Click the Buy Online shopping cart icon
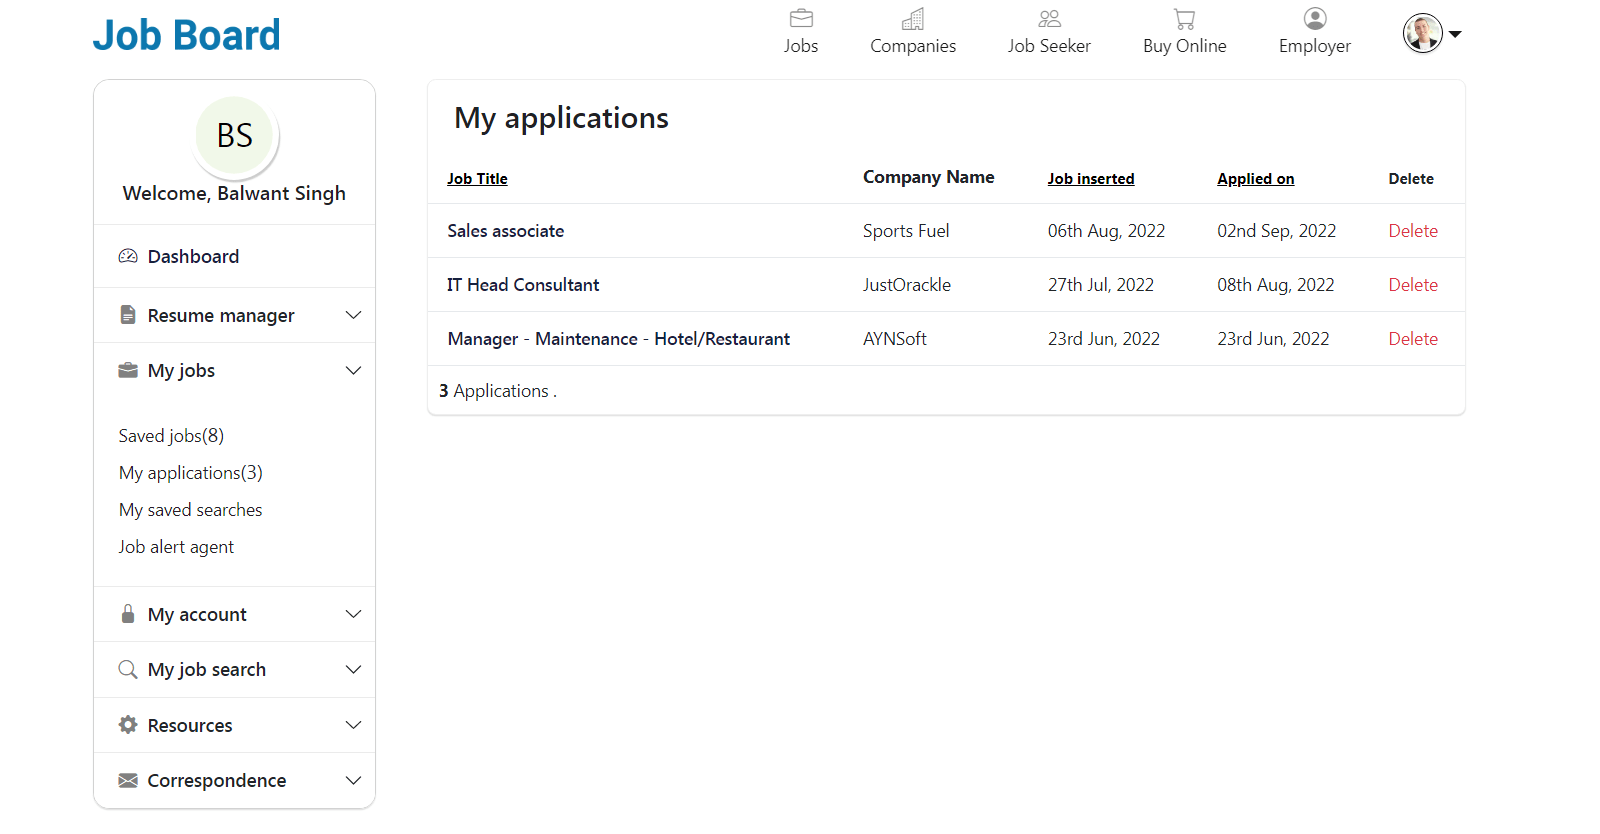Viewport: 1600px width, 834px height. coord(1184,18)
